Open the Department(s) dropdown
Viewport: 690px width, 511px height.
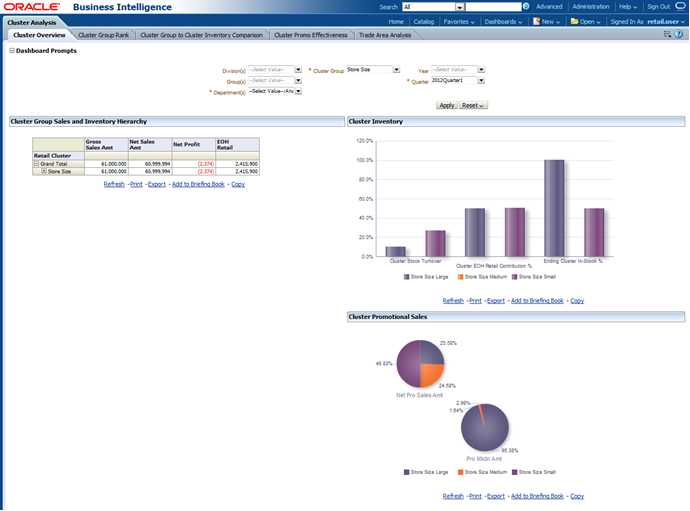point(298,91)
